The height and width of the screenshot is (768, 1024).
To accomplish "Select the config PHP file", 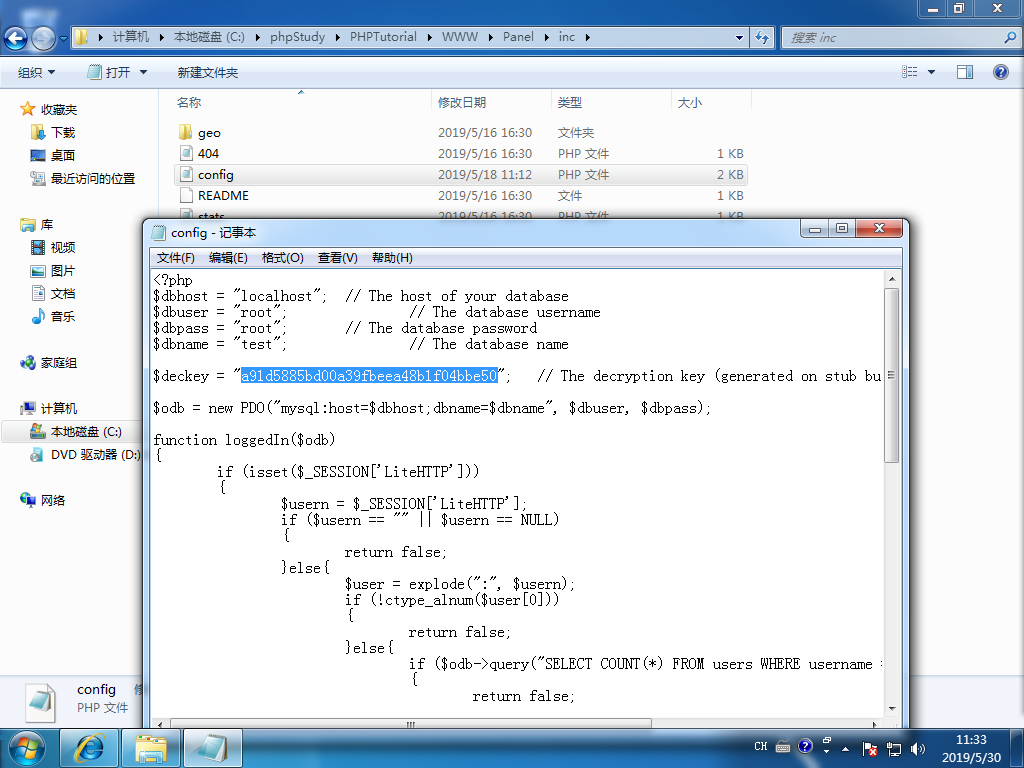I will click(x=460, y=174).
